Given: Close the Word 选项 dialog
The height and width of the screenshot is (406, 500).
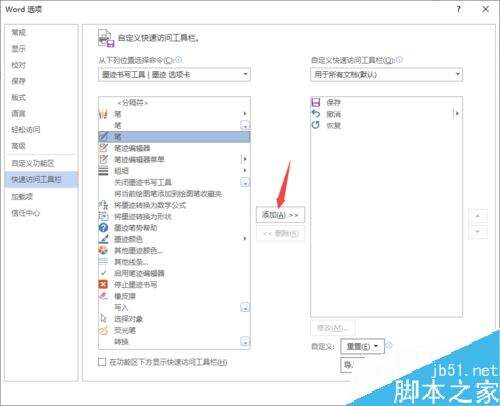Looking at the screenshot, I should click(x=486, y=9).
